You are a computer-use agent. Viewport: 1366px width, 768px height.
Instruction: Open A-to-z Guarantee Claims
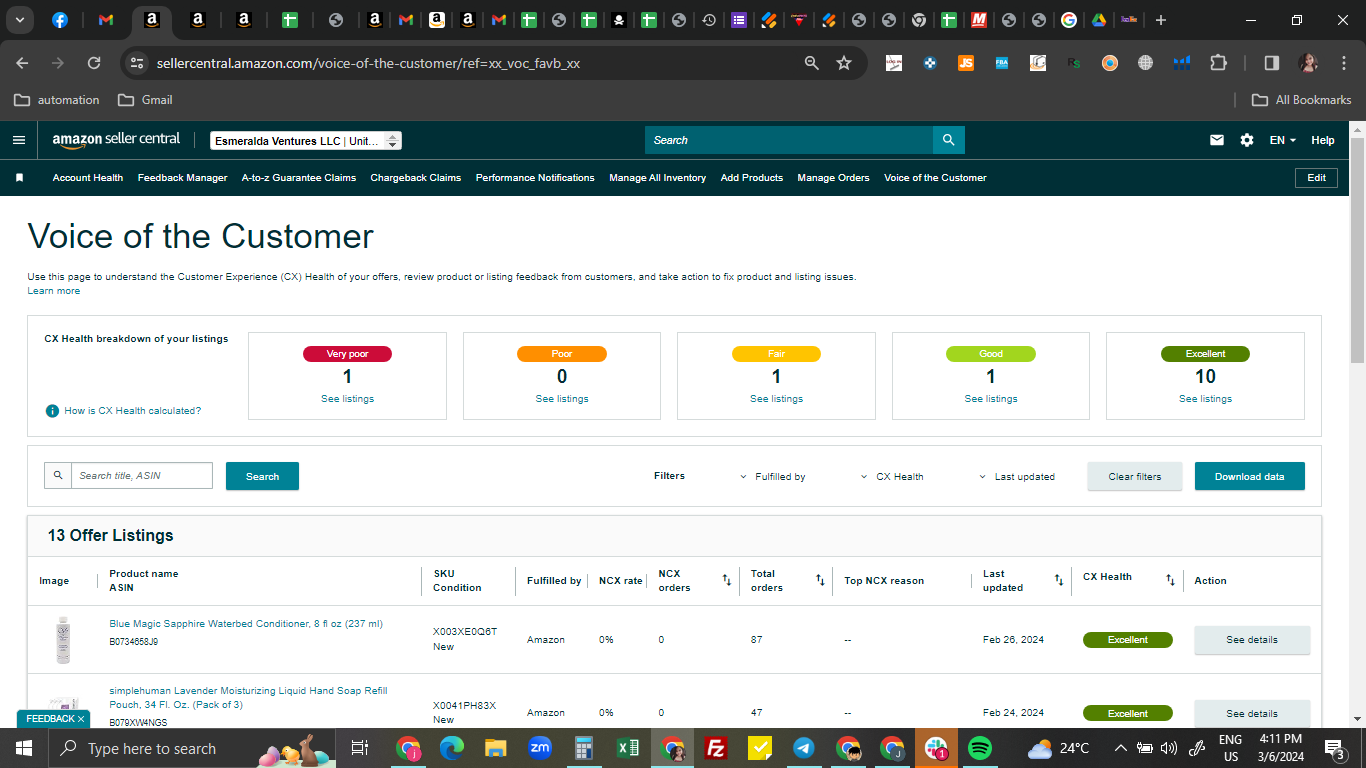(299, 178)
